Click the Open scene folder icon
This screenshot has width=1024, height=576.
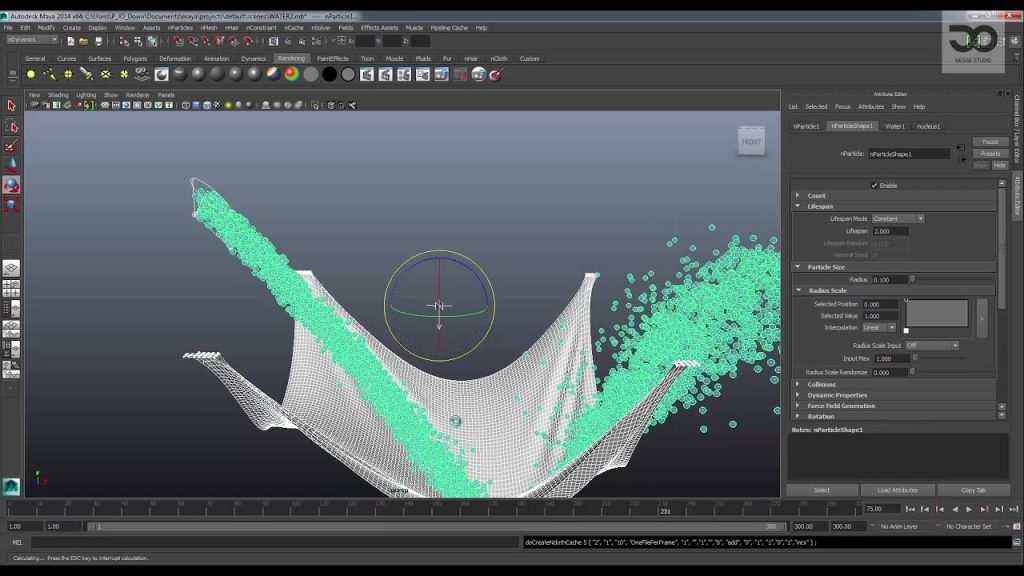[84, 41]
